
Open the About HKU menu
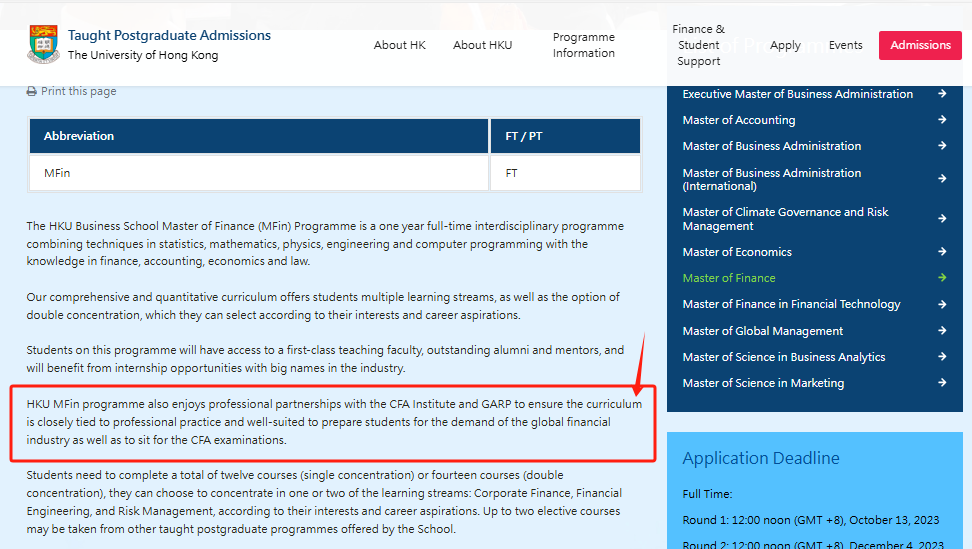(x=482, y=45)
